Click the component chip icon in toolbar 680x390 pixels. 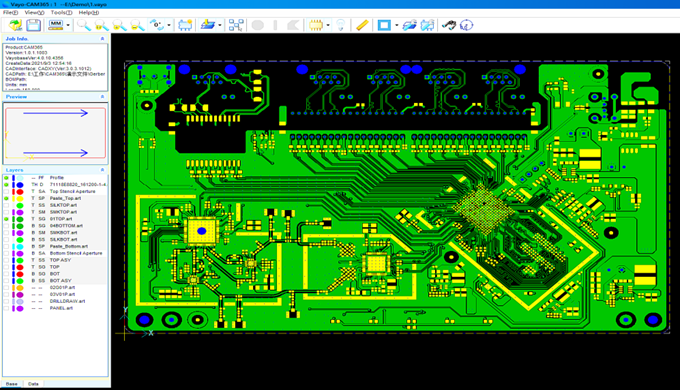pos(316,25)
